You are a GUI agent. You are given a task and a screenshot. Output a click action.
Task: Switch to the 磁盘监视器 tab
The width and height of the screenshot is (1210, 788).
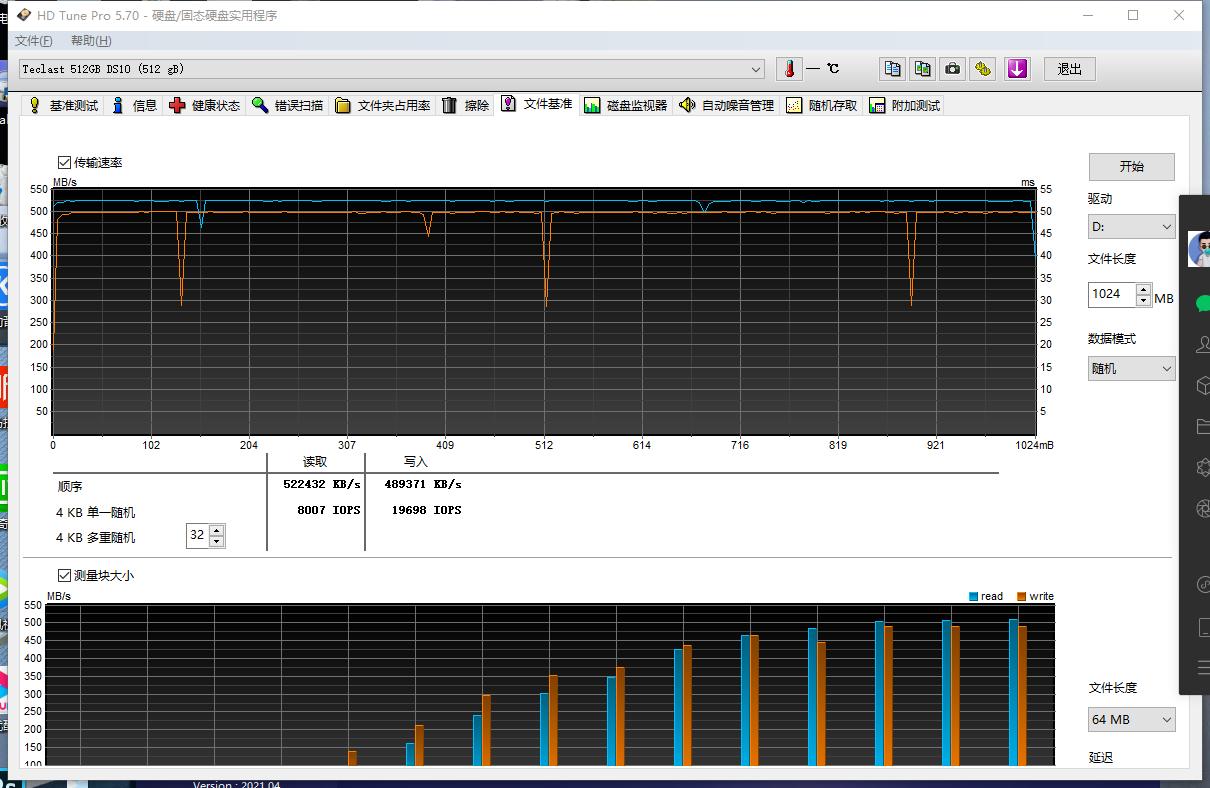pos(626,105)
